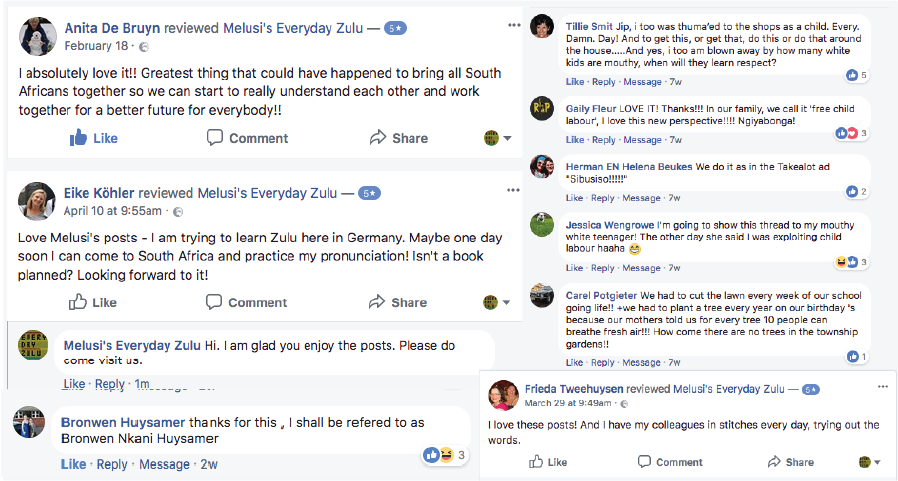The image size is (898, 481).
Task: Comment on Anita De Bruyn's review
Action: (247, 138)
